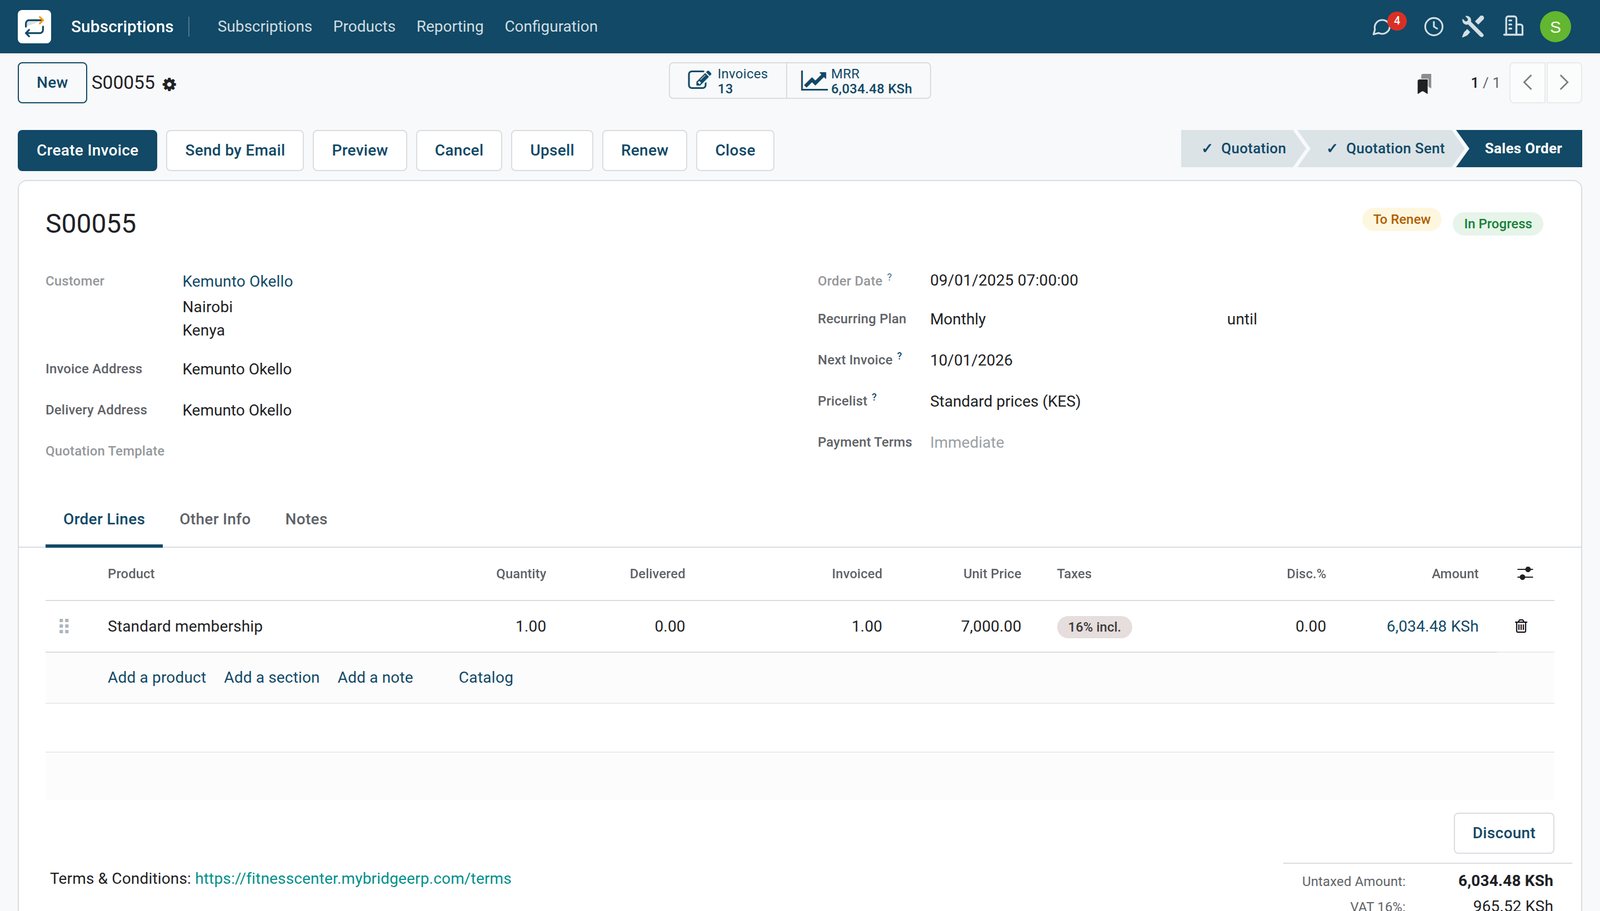Click the Kemunto Okello customer link
Viewport: 1600px width, 911px height.
coord(238,281)
